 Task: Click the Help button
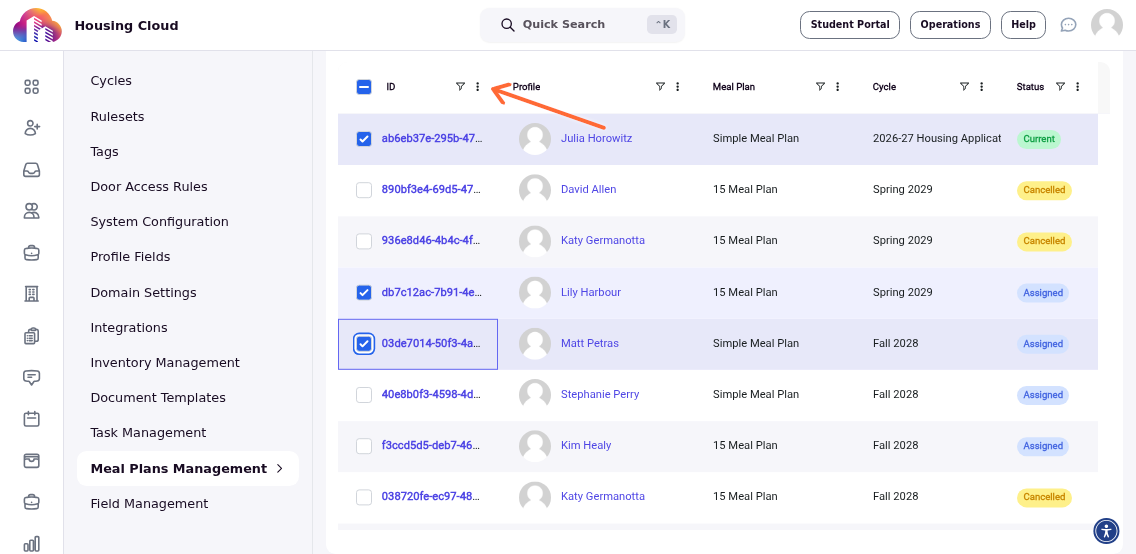tap(1023, 25)
